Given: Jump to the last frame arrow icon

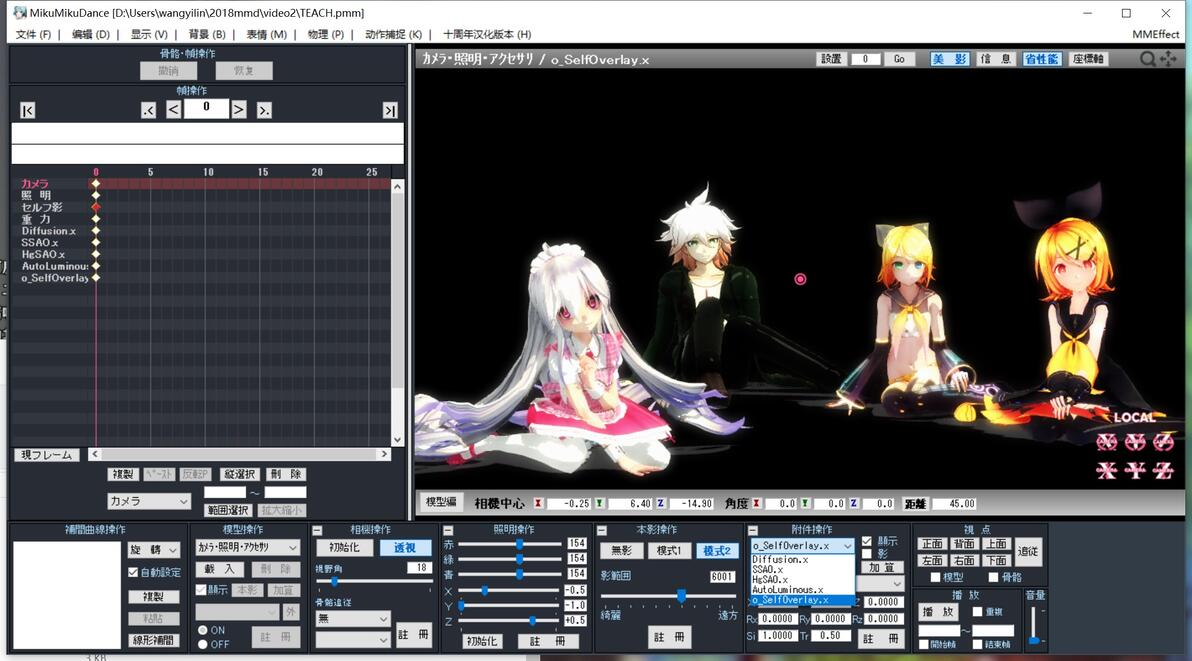Looking at the screenshot, I should (390, 111).
